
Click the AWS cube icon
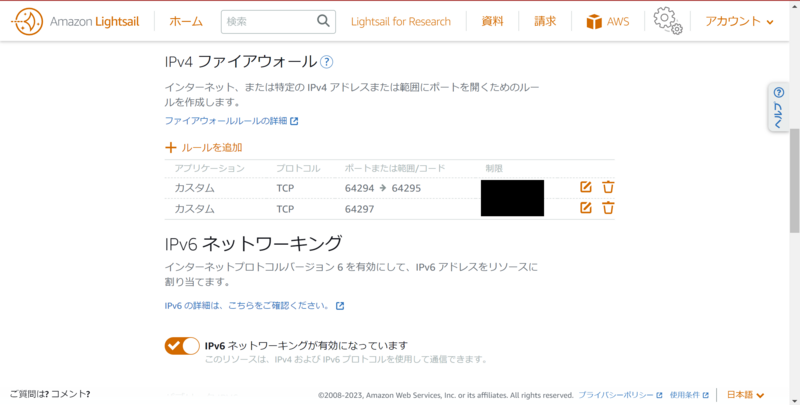pyautogui.click(x=594, y=22)
